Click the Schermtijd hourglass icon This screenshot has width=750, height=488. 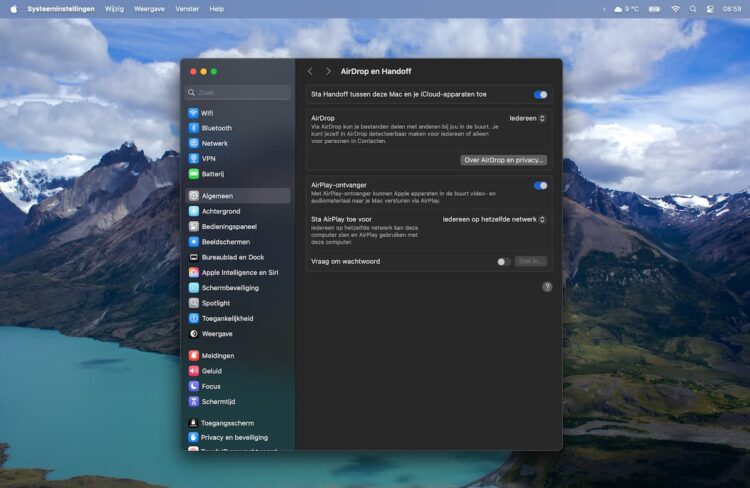(194, 401)
